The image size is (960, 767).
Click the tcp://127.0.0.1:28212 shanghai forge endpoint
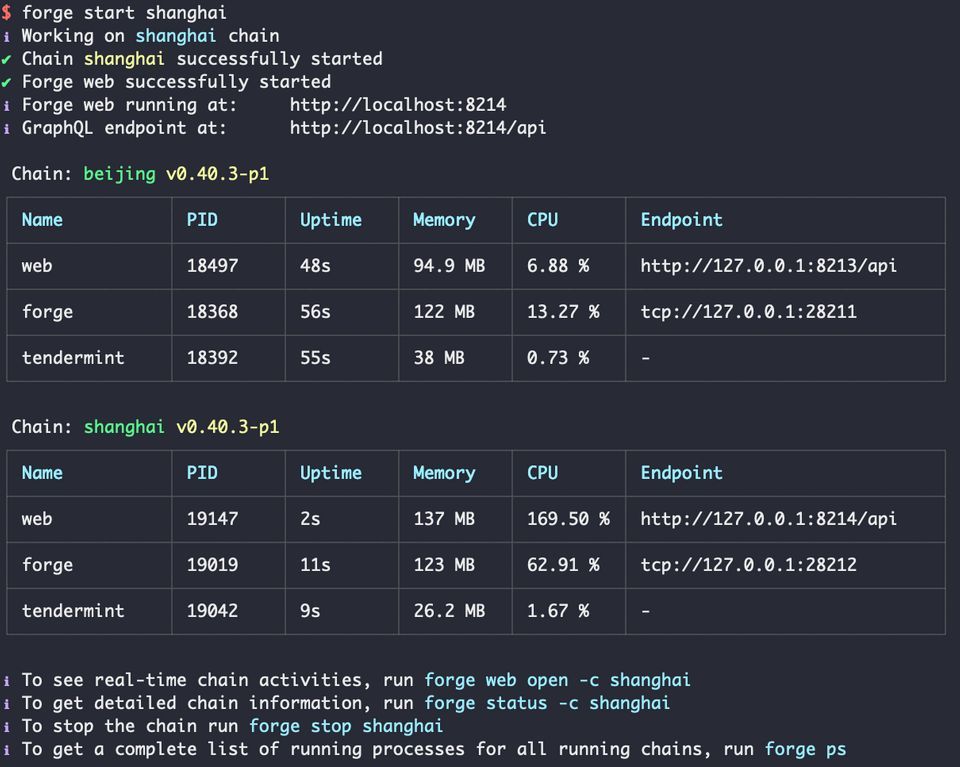click(748, 565)
